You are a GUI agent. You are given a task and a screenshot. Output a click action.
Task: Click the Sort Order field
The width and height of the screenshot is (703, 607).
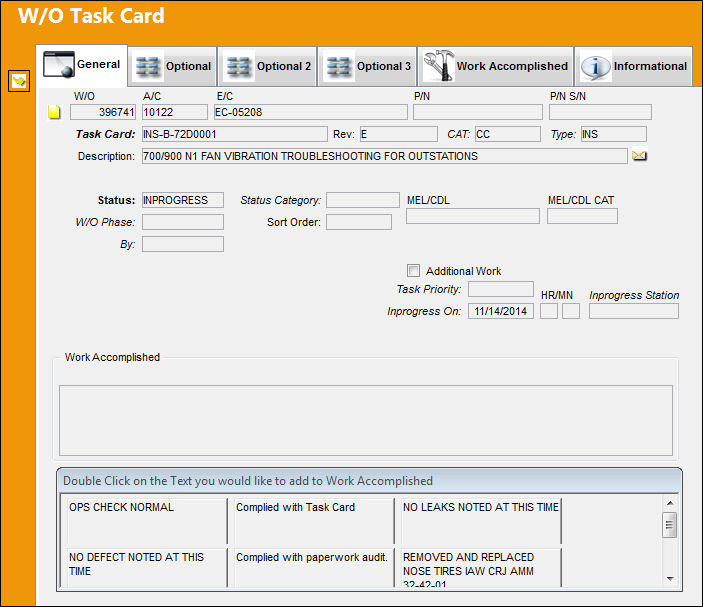pyautogui.click(x=359, y=222)
